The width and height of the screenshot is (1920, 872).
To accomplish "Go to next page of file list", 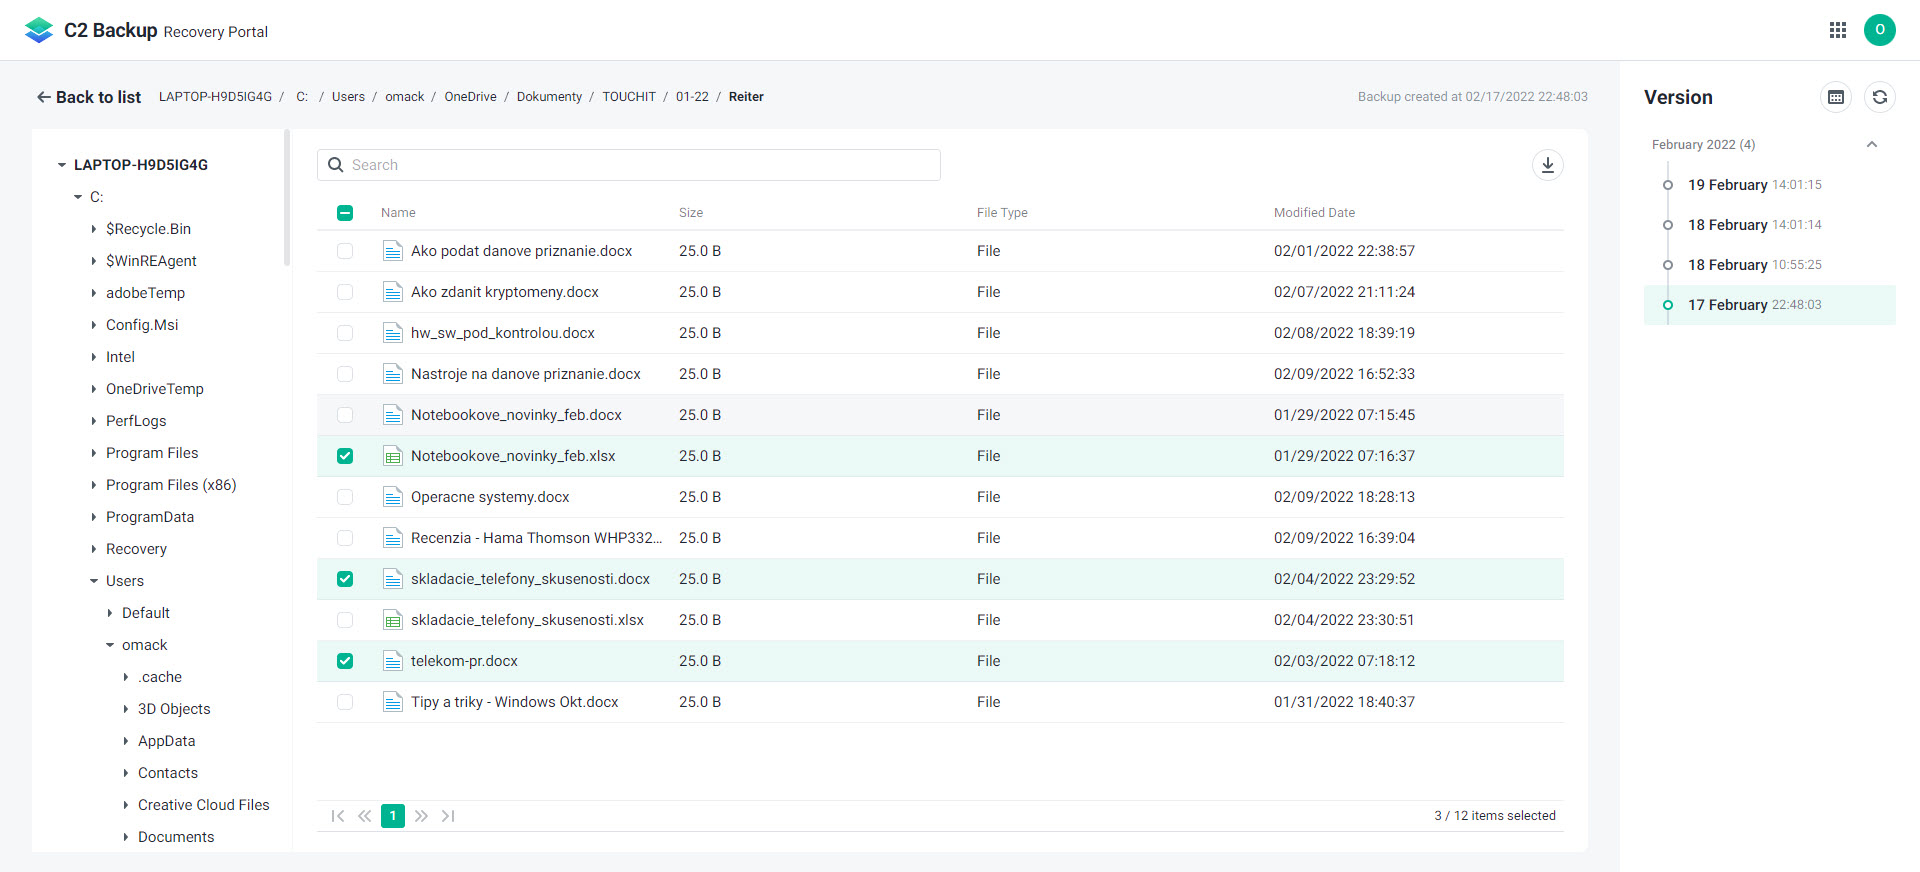I will [421, 816].
